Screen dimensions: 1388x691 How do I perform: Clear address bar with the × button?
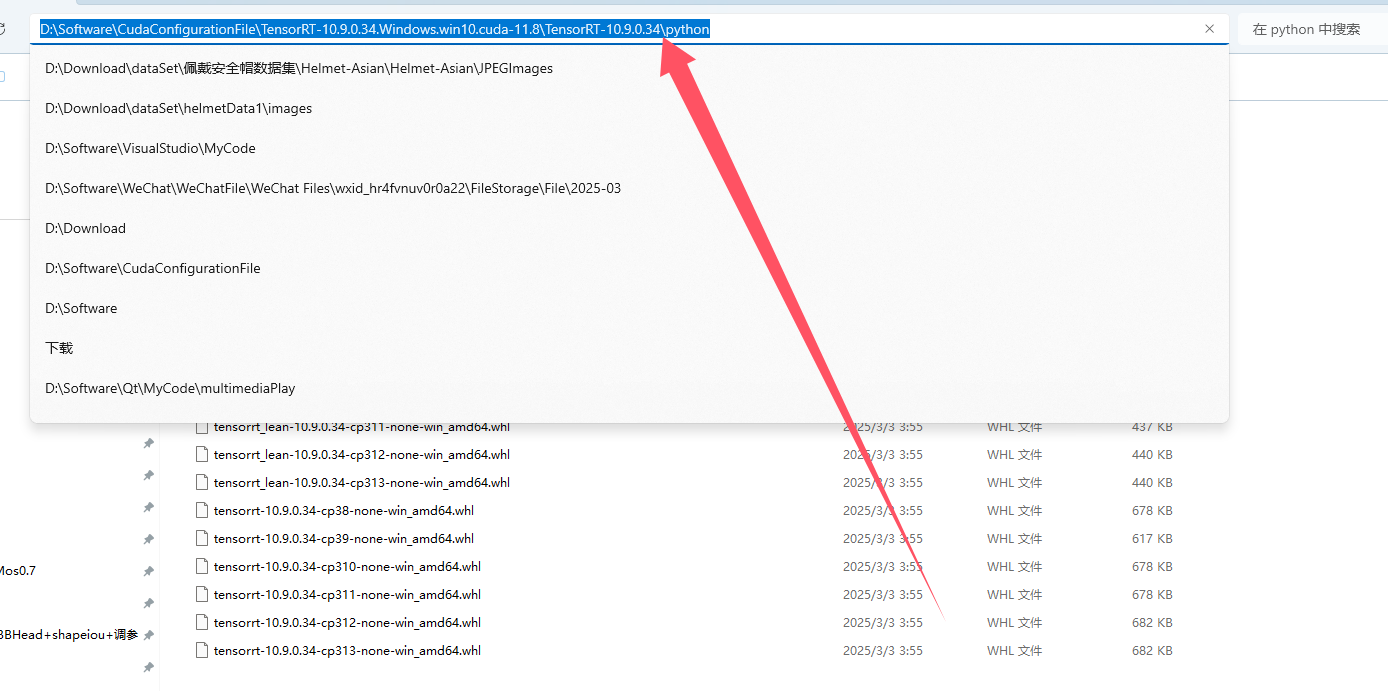coord(1209,29)
